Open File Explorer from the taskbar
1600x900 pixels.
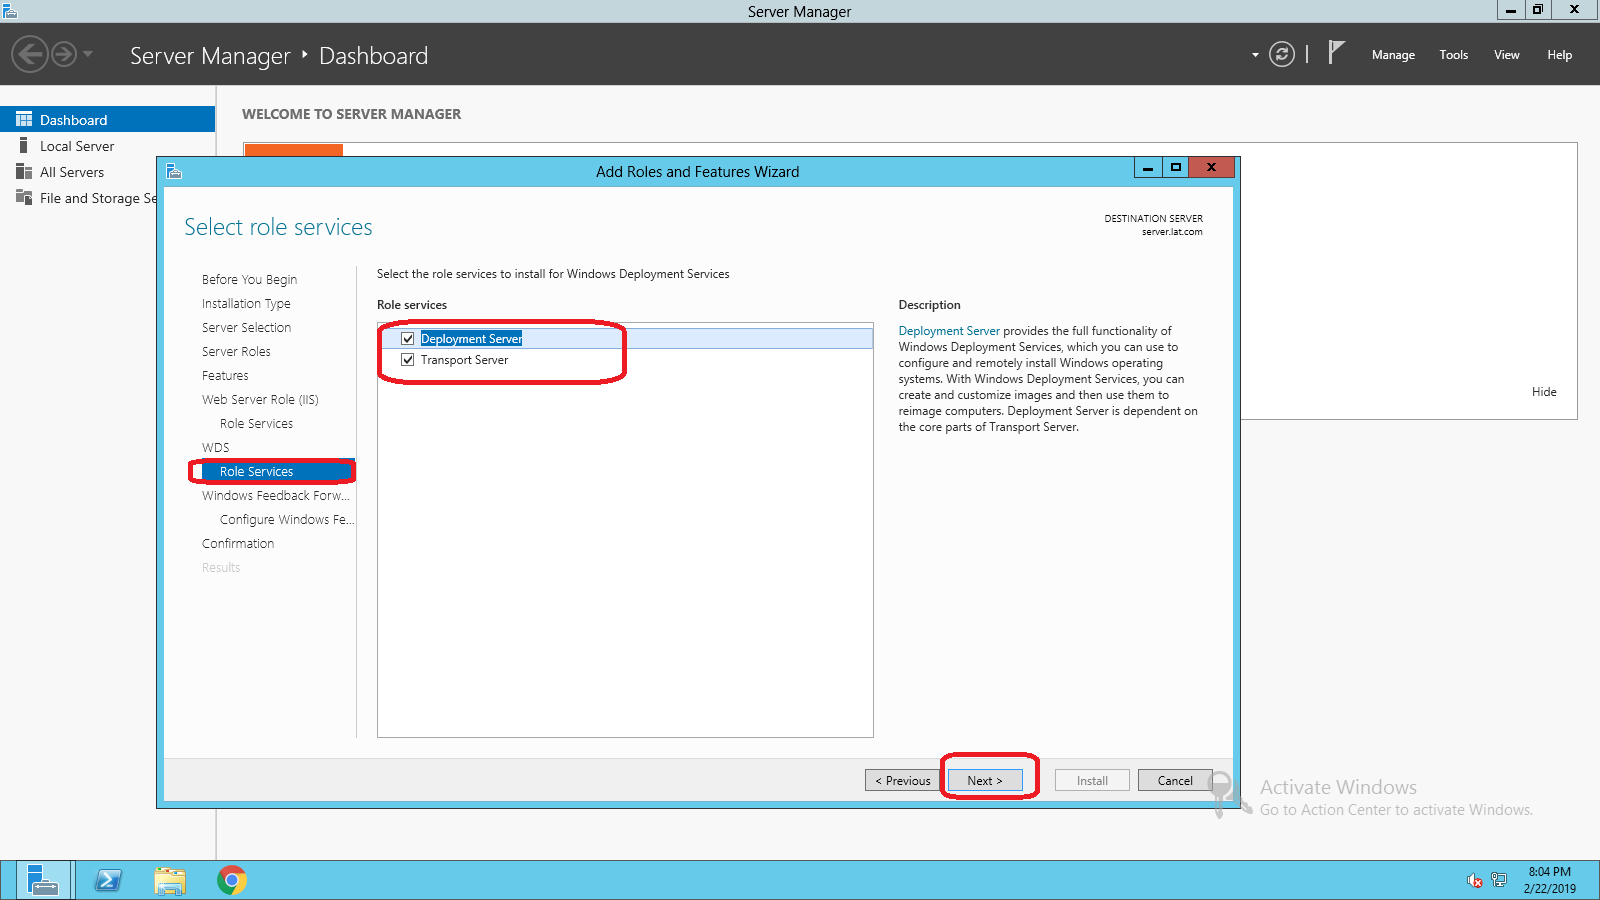coord(170,880)
